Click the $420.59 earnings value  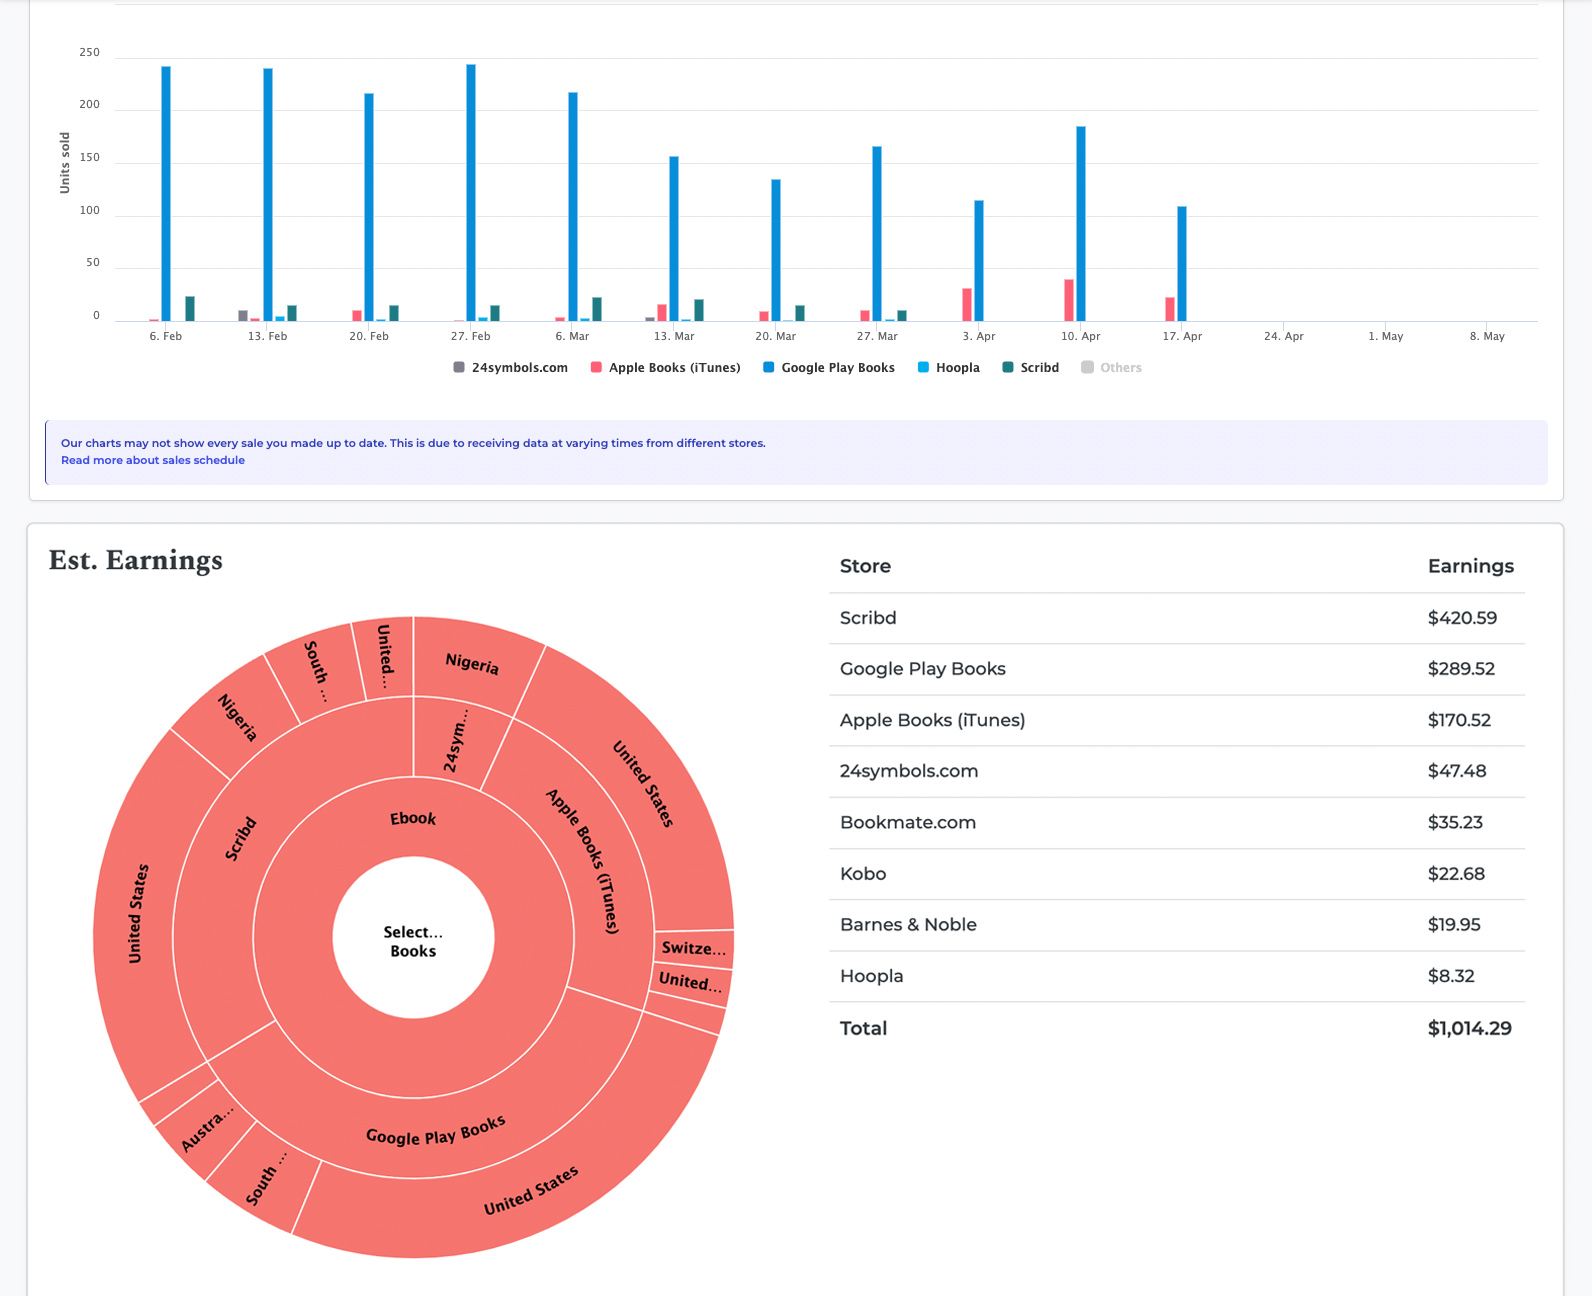(x=1462, y=618)
